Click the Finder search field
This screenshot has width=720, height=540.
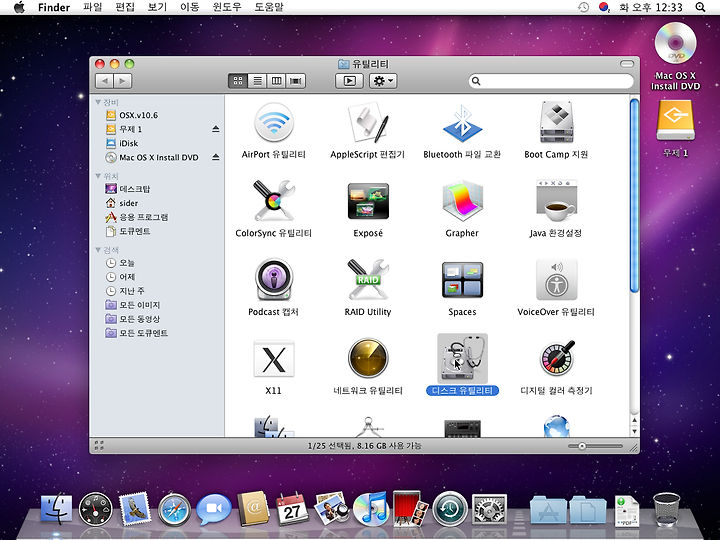pos(551,81)
